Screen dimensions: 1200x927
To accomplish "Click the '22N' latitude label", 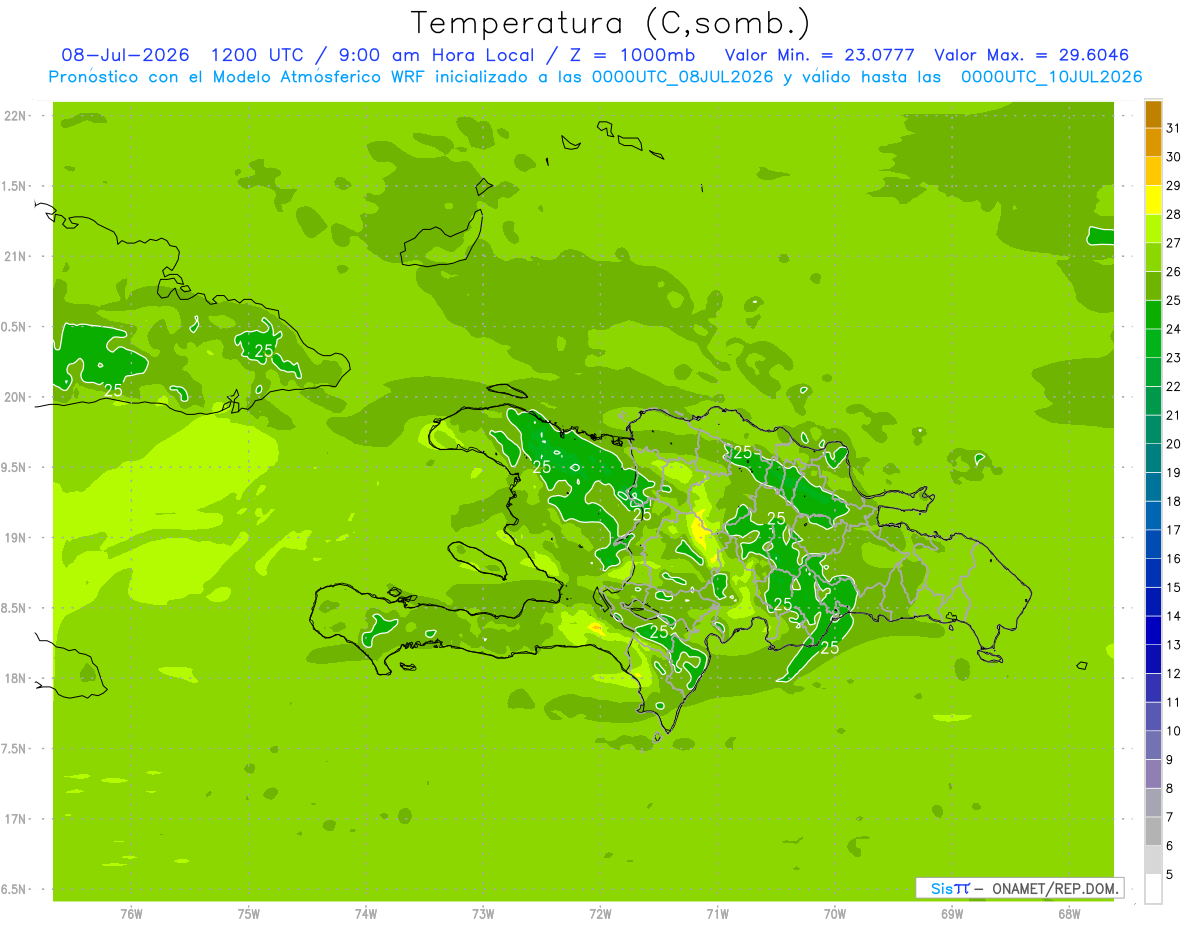I will pyautogui.click(x=14, y=116).
